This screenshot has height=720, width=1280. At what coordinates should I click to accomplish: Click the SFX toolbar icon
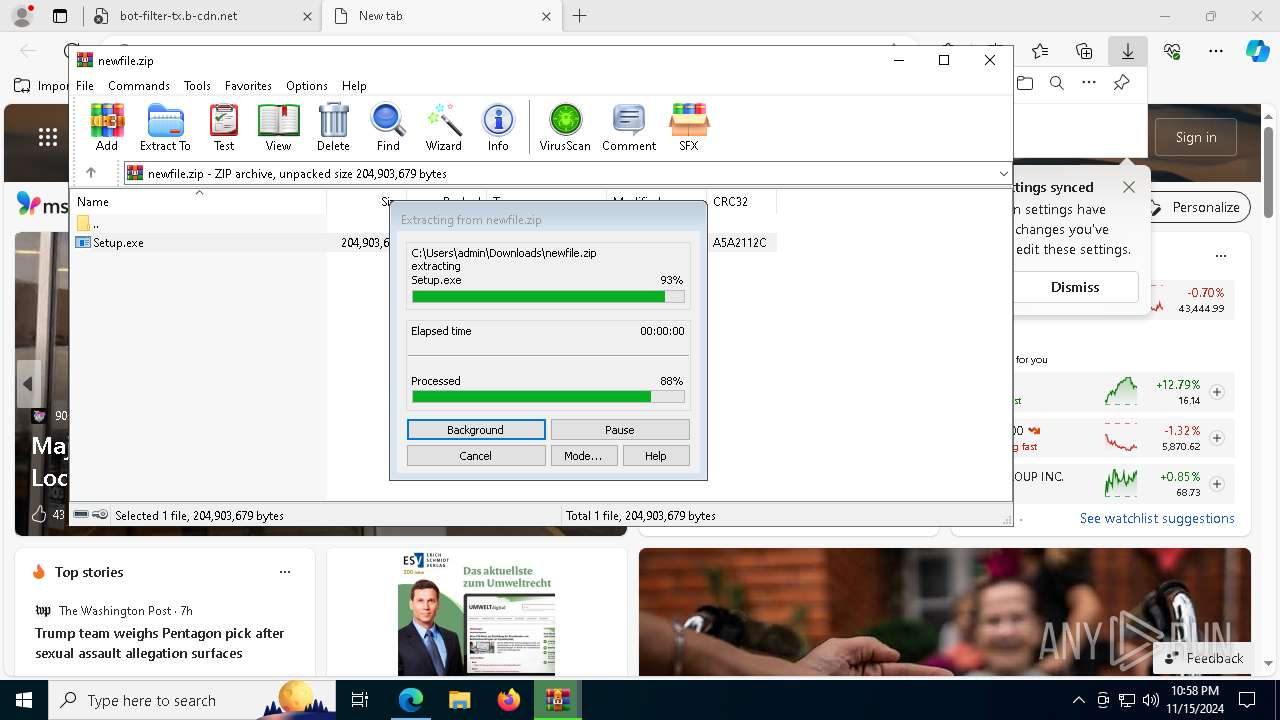689,127
